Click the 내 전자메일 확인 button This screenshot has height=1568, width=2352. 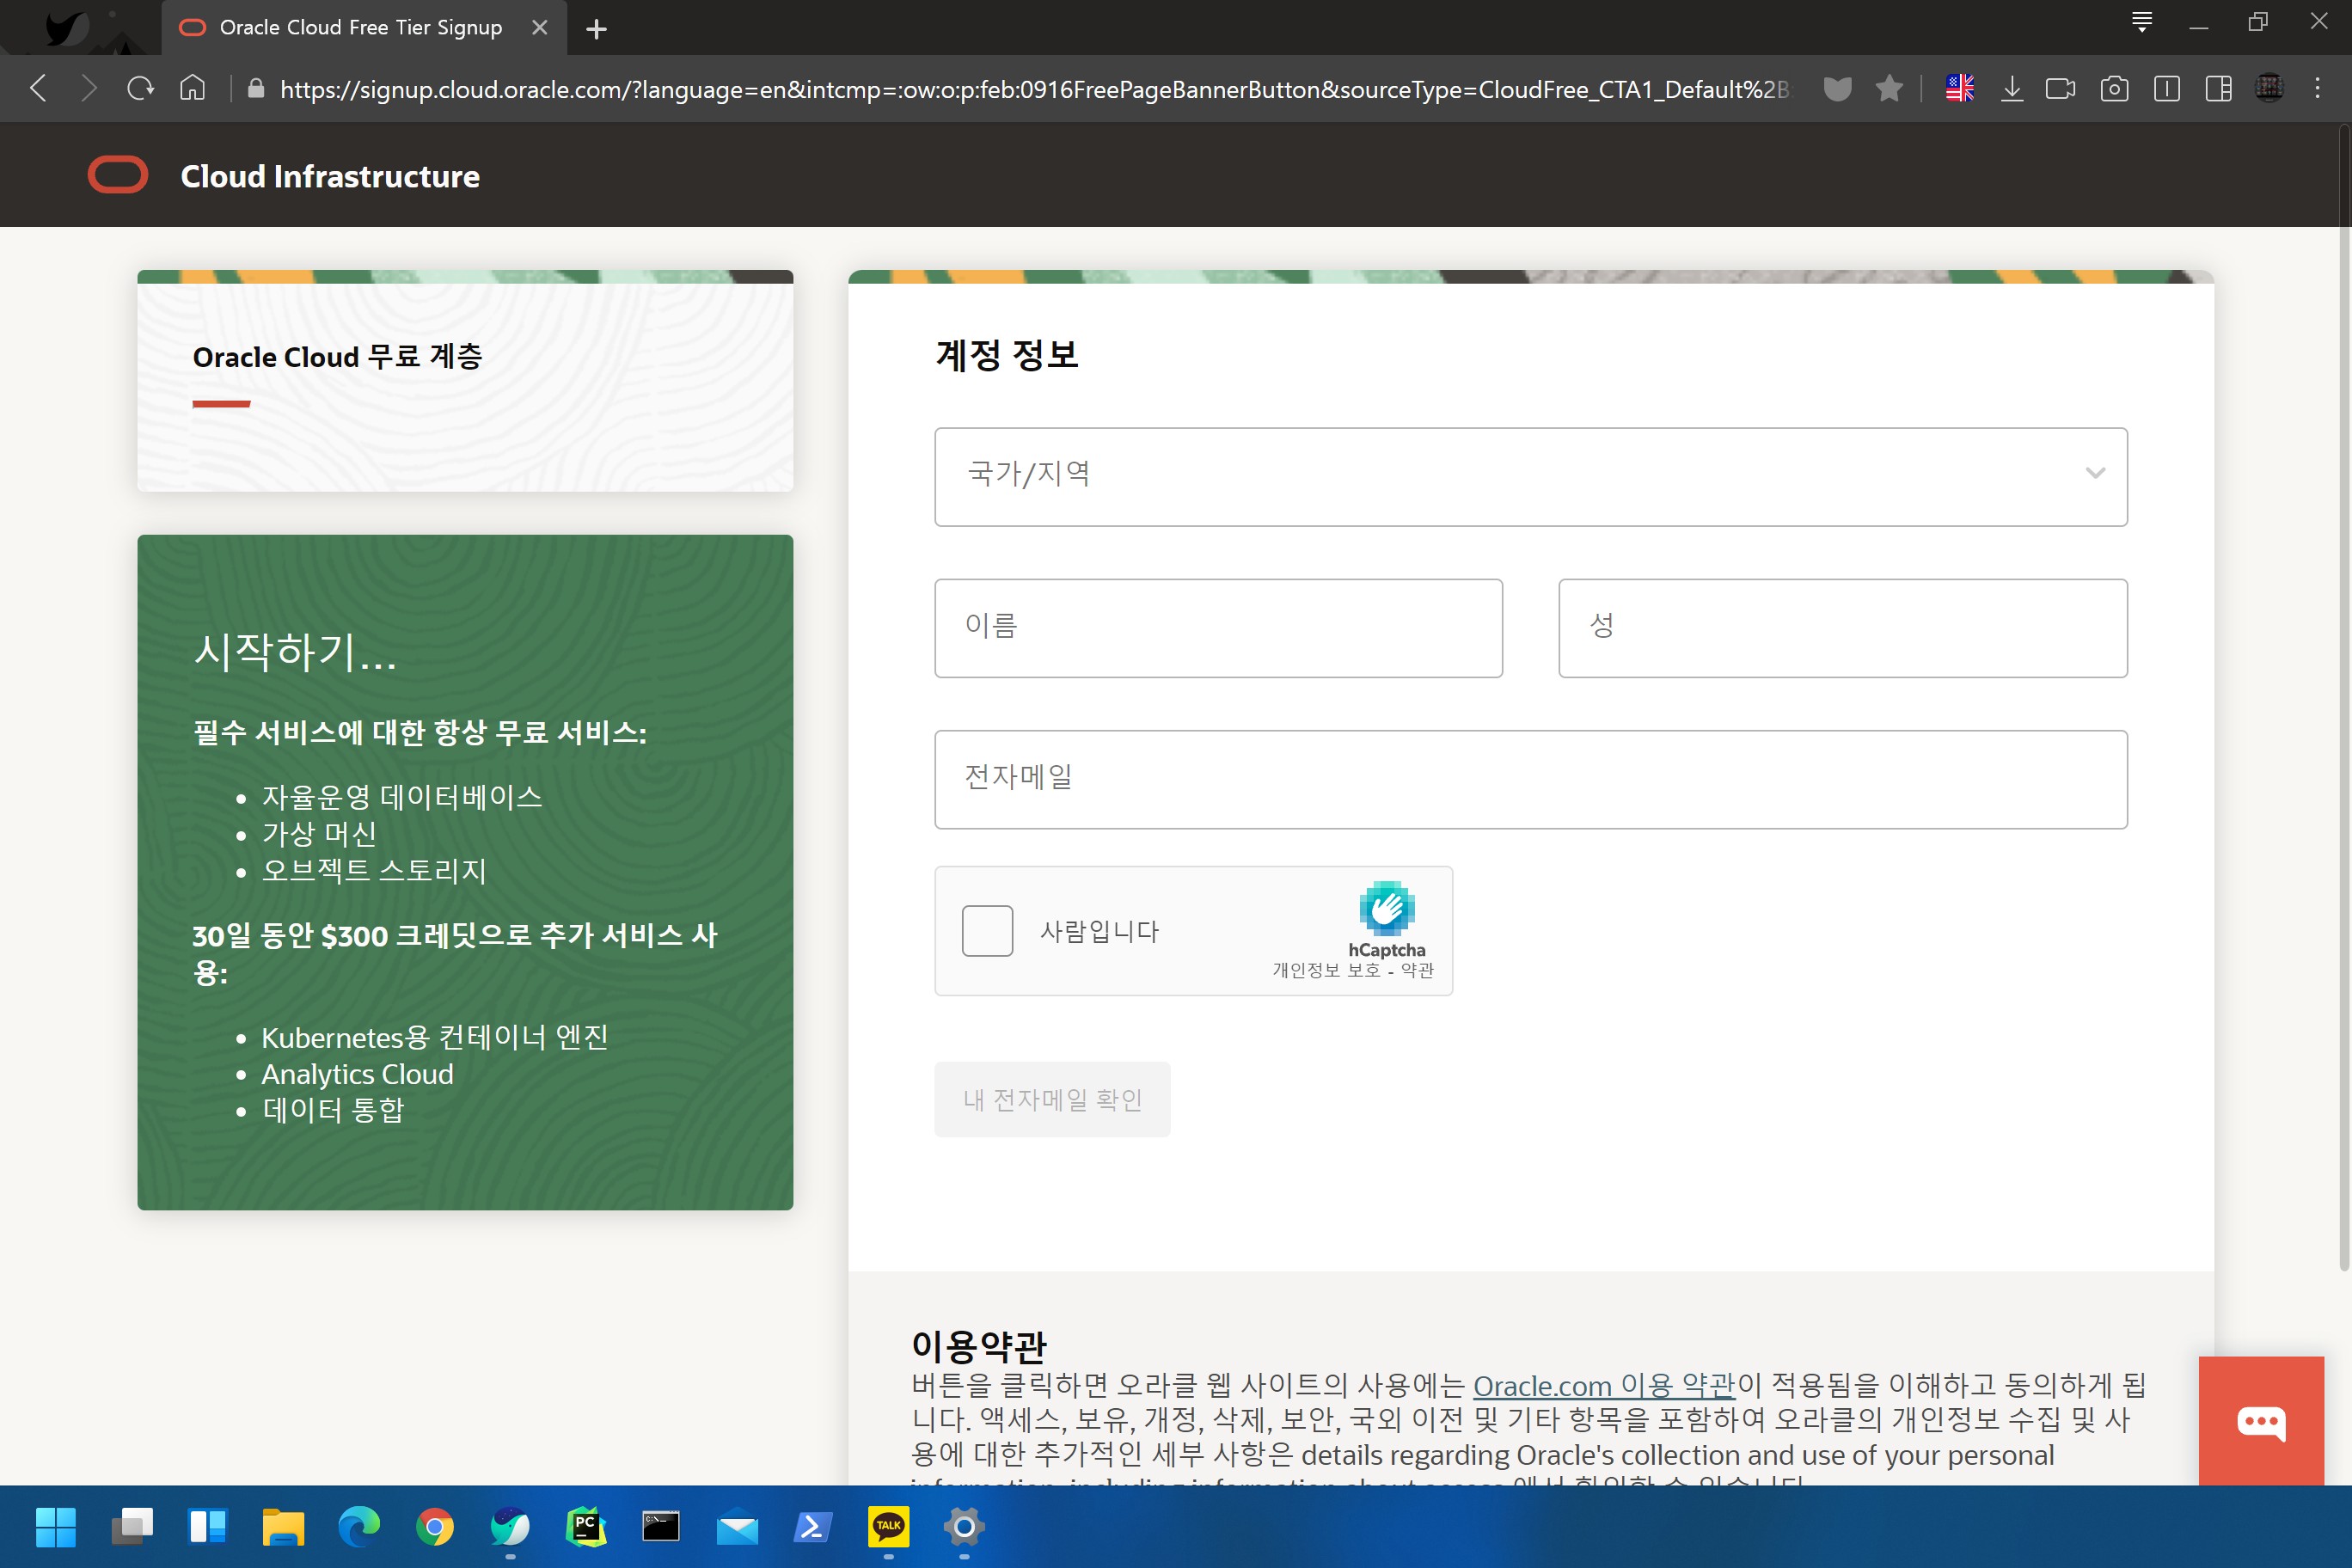coord(1052,1099)
